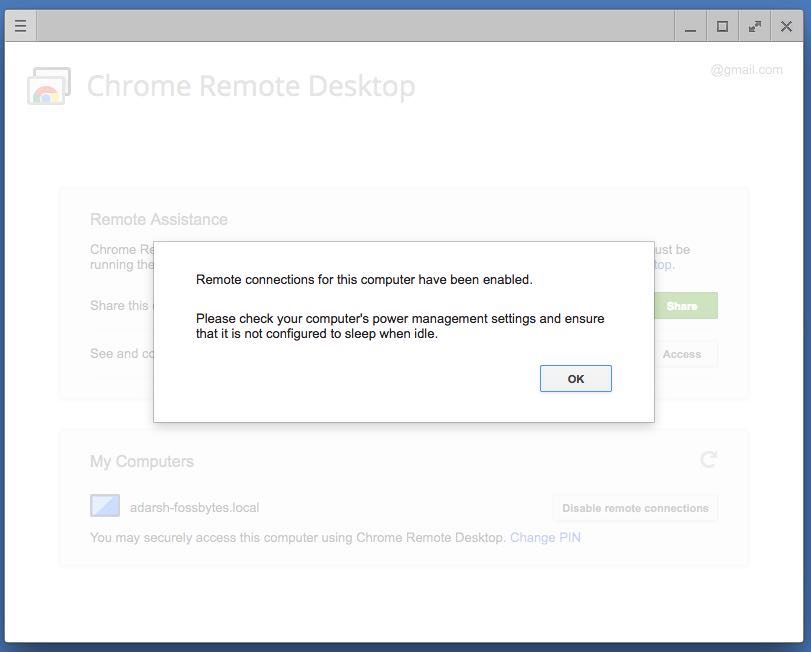
Task: Click the My Computers heading
Action: coord(142,461)
